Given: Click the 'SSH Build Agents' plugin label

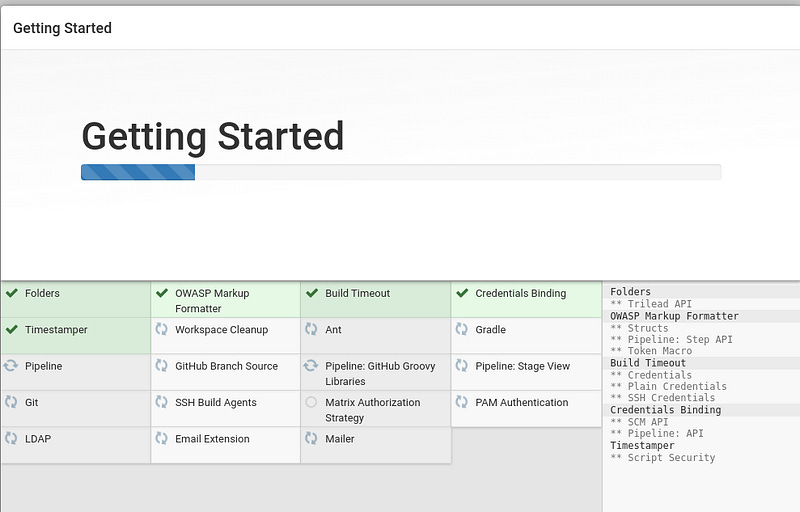Looking at the screenshot, I should [216, 402].
